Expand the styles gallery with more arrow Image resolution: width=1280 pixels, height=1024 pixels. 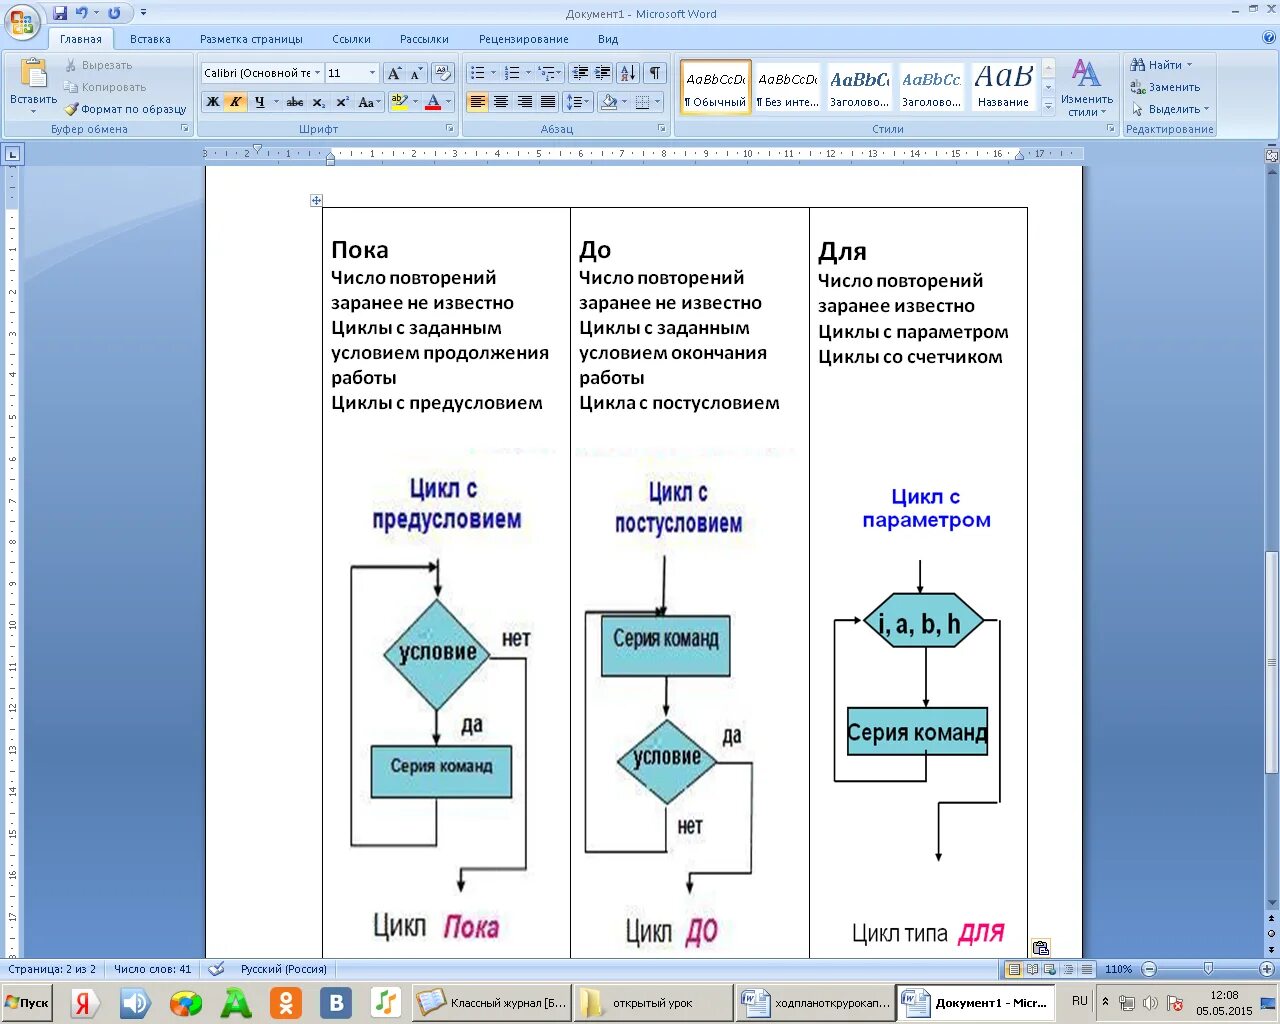[1048, 106]
